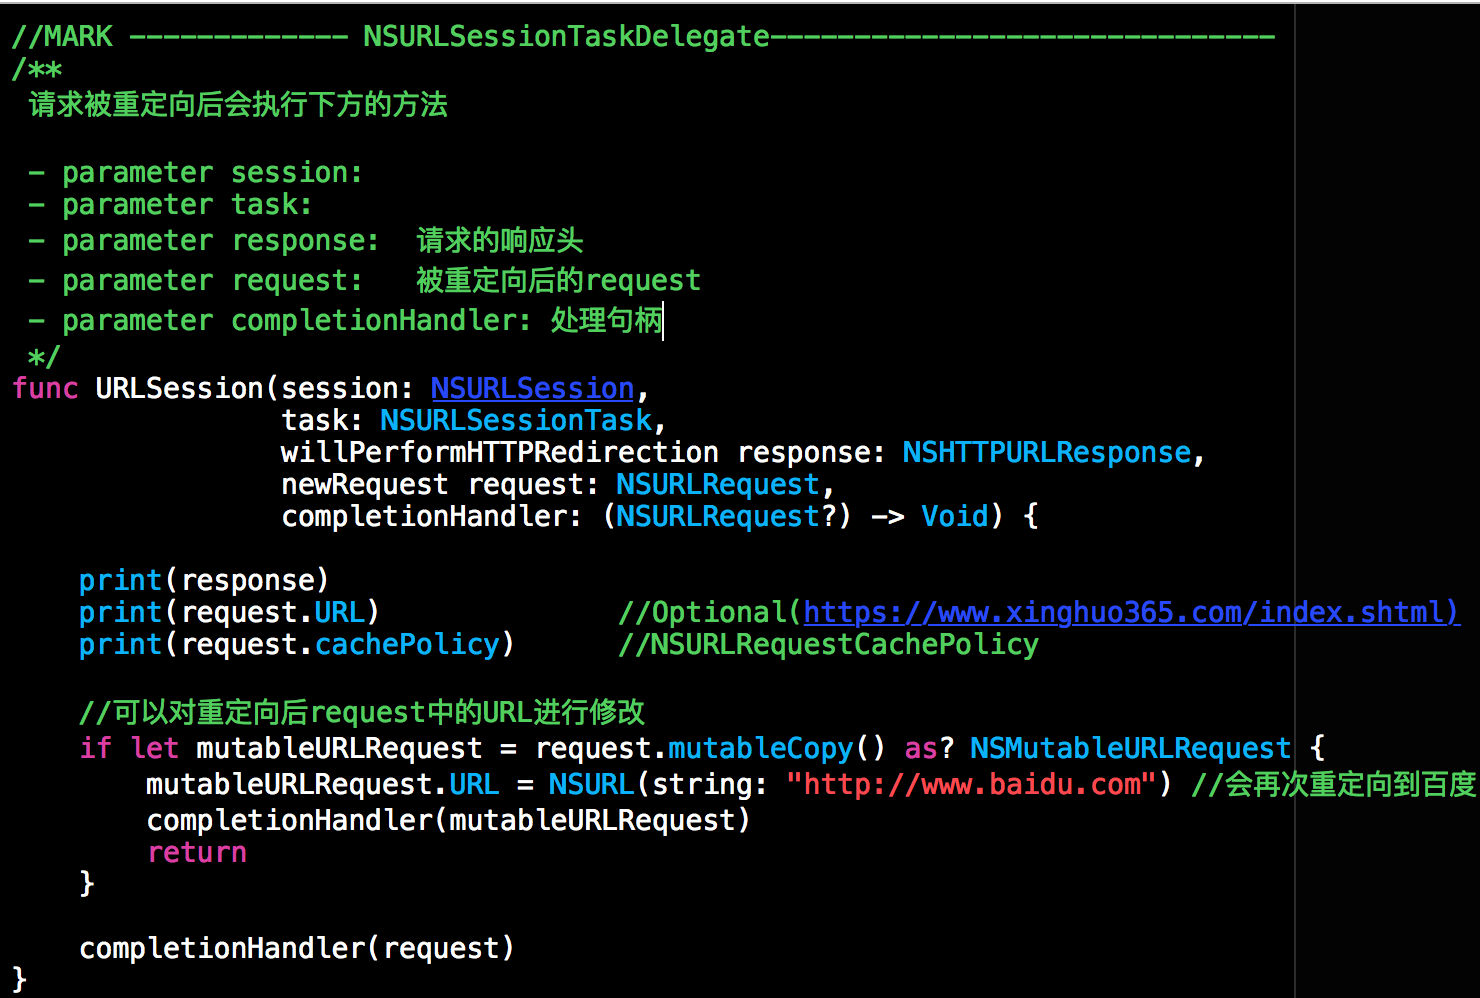
Task: Click the URLSession function name
Action: click(178, 388)
